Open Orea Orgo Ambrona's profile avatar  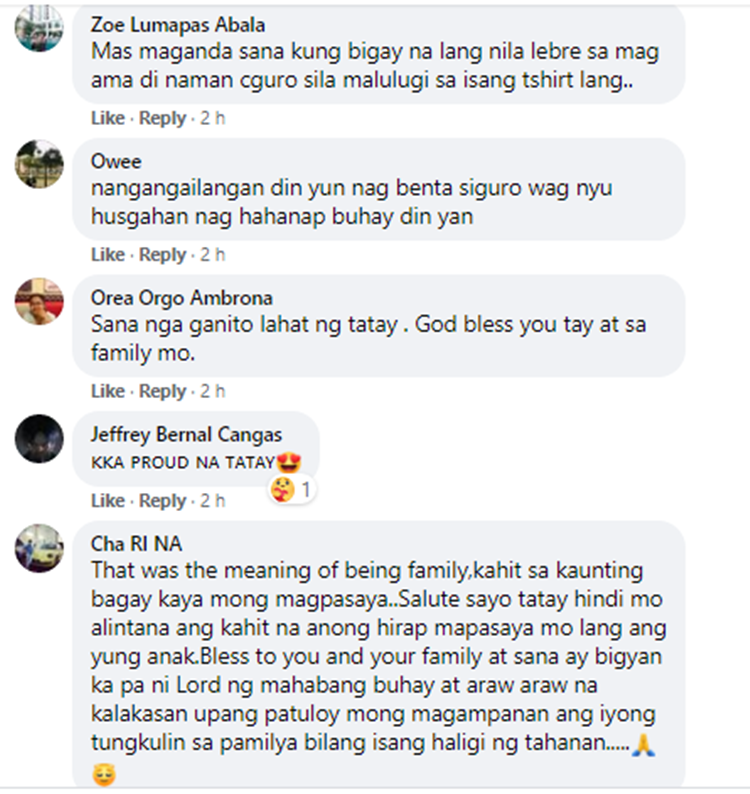(39, 301)
